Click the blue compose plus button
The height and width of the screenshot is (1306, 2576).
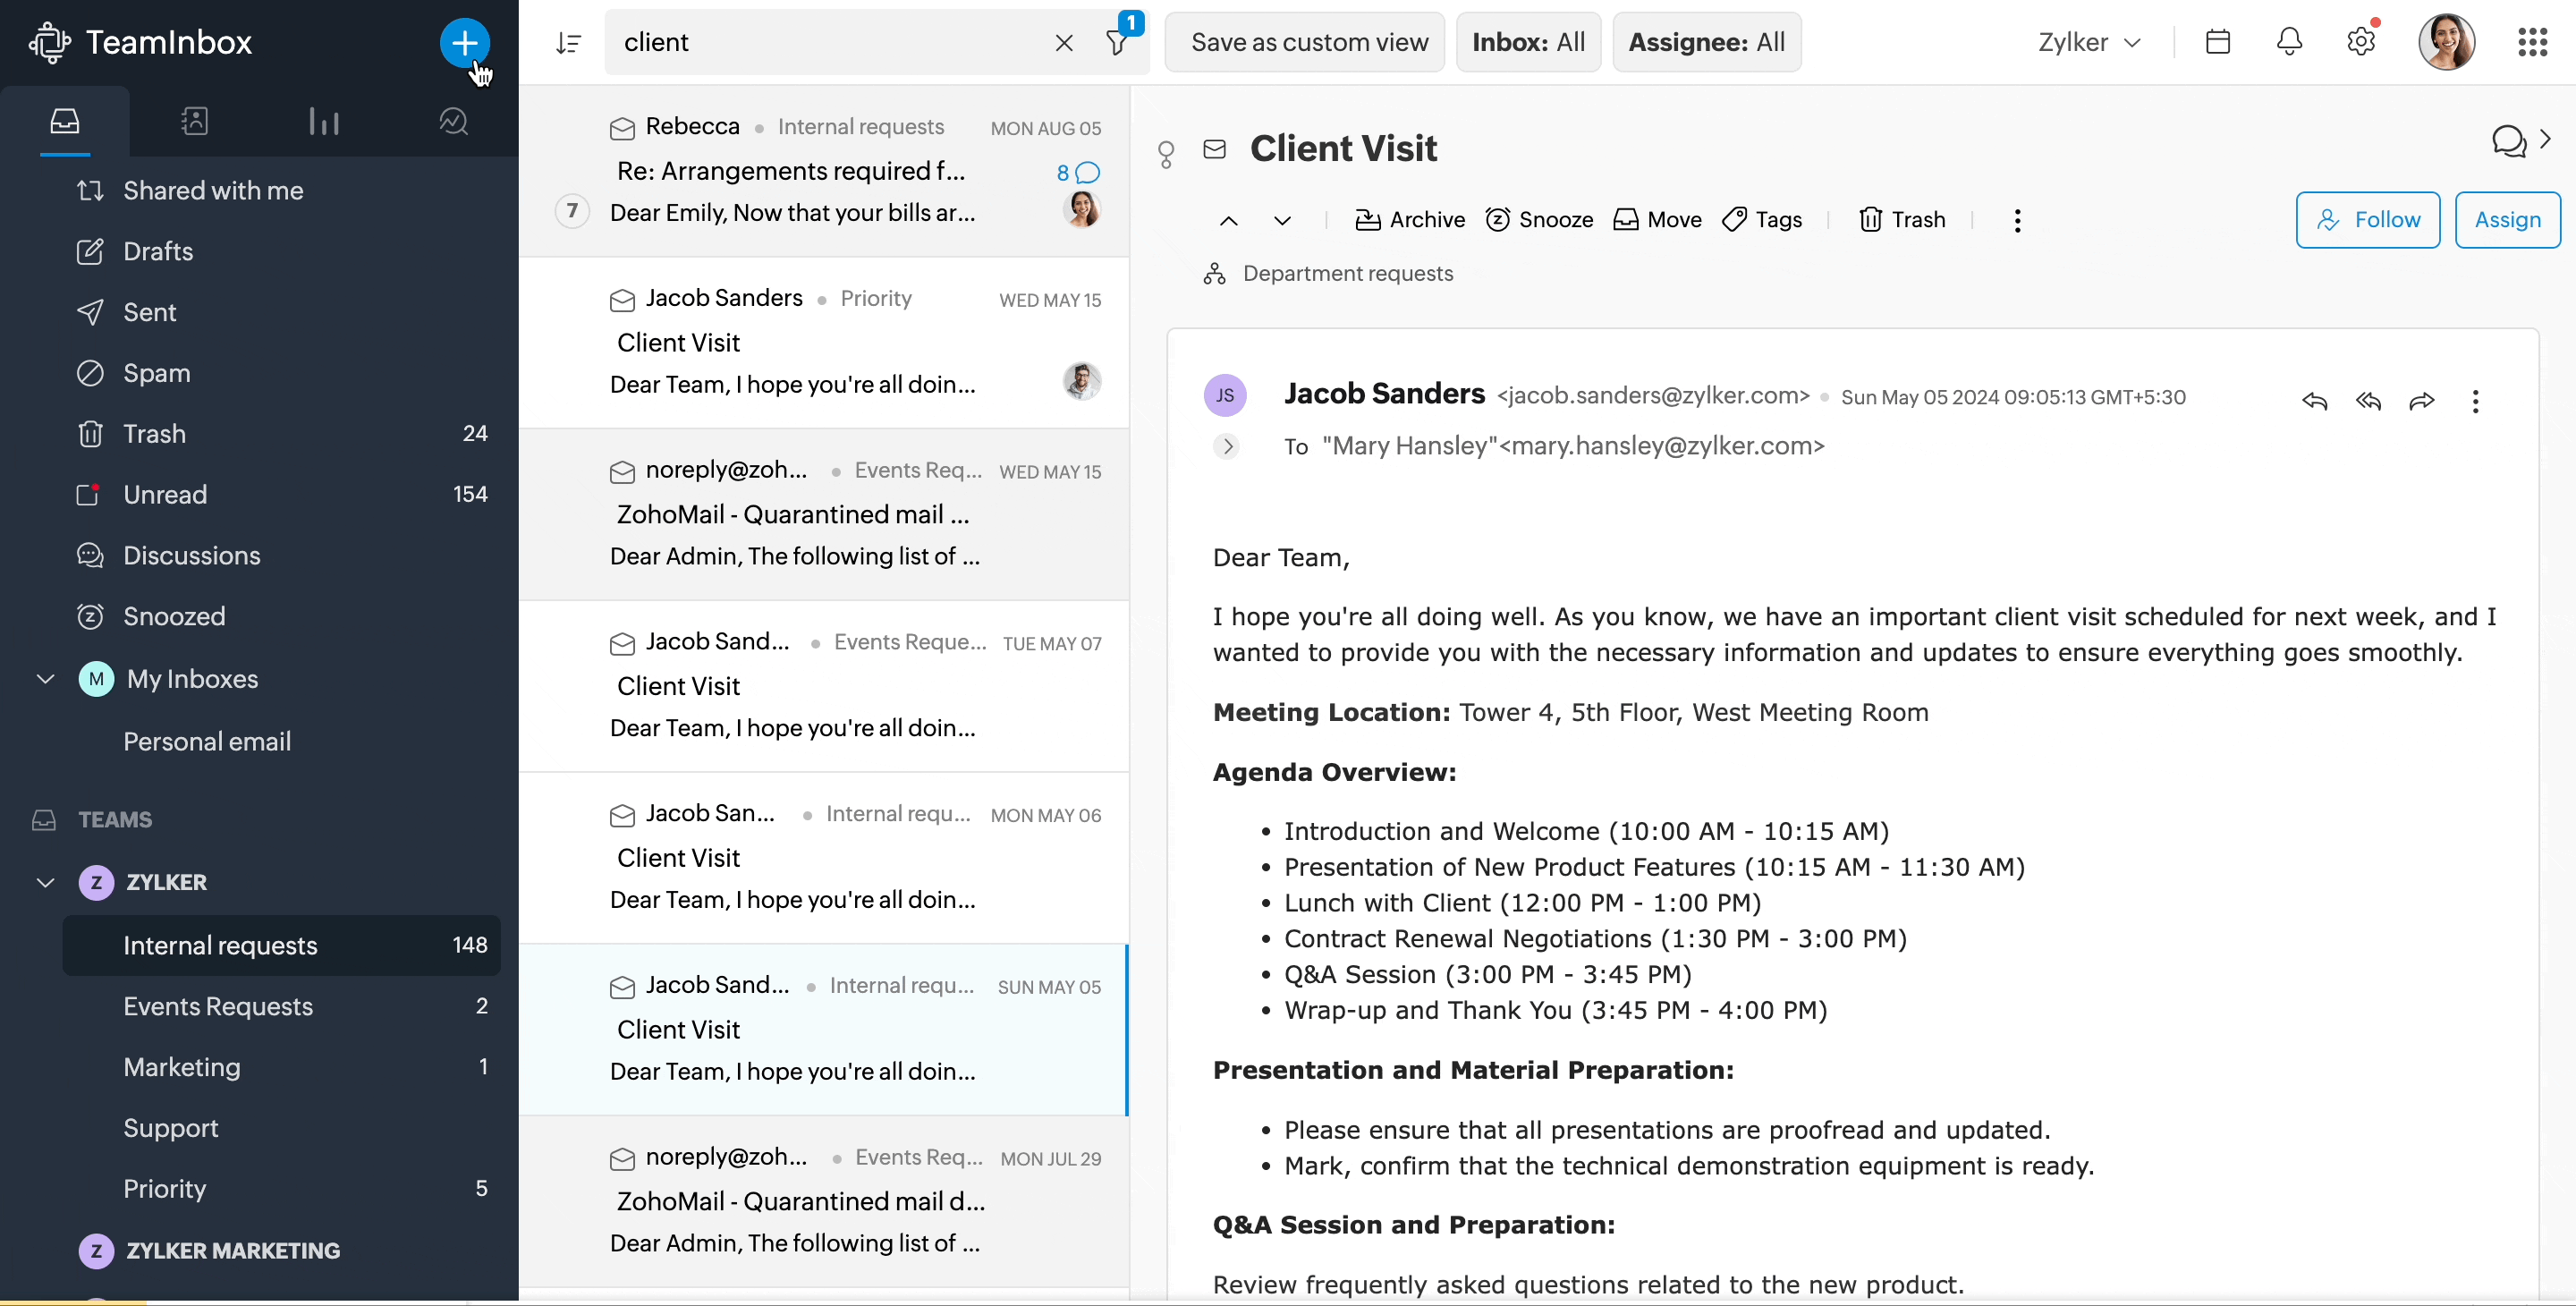(x=464, y=42)
